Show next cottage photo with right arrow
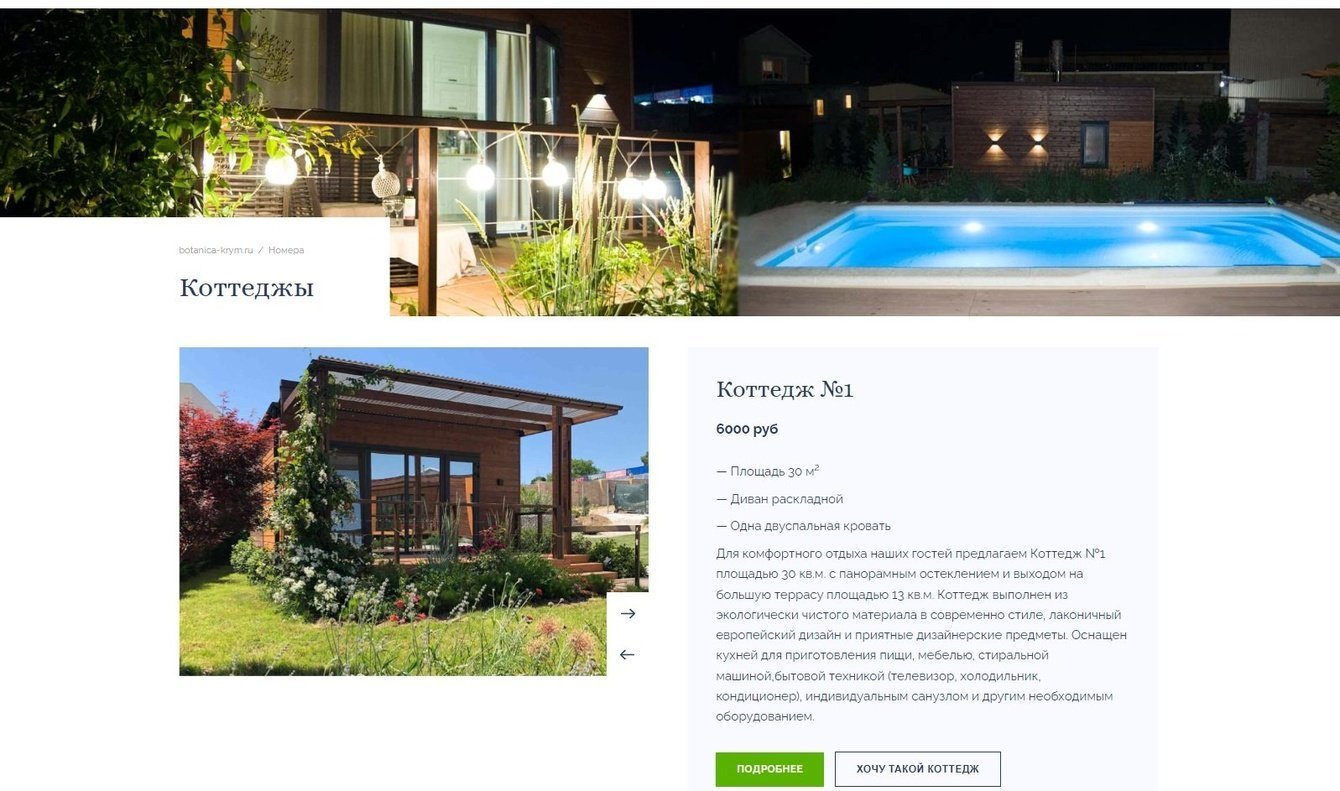 (x=627, y=613)
